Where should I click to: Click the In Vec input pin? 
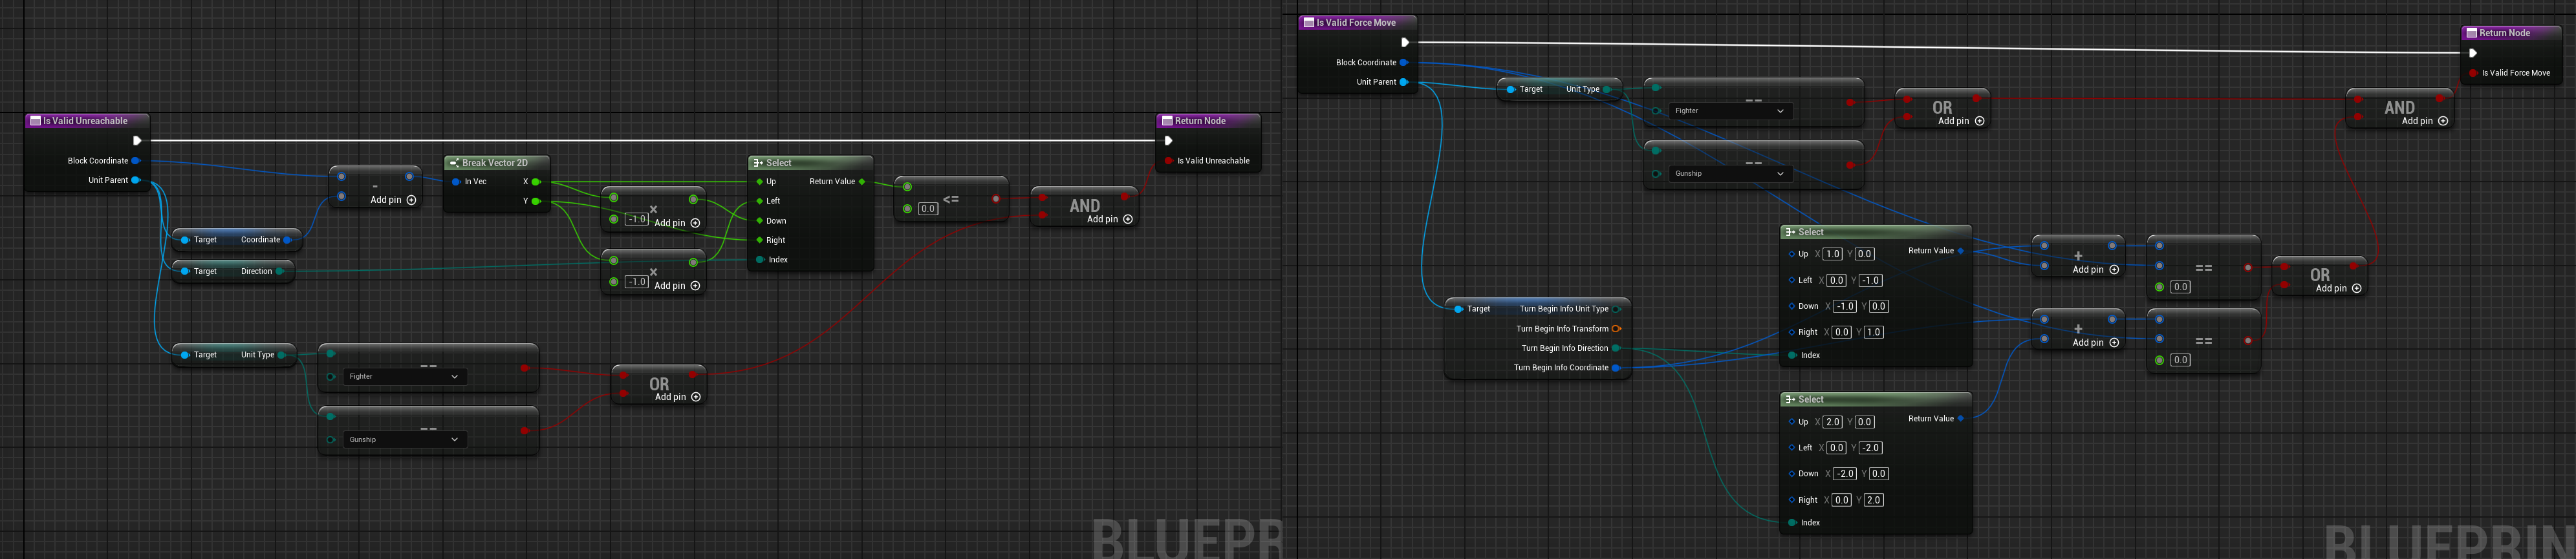coord(456,182)
